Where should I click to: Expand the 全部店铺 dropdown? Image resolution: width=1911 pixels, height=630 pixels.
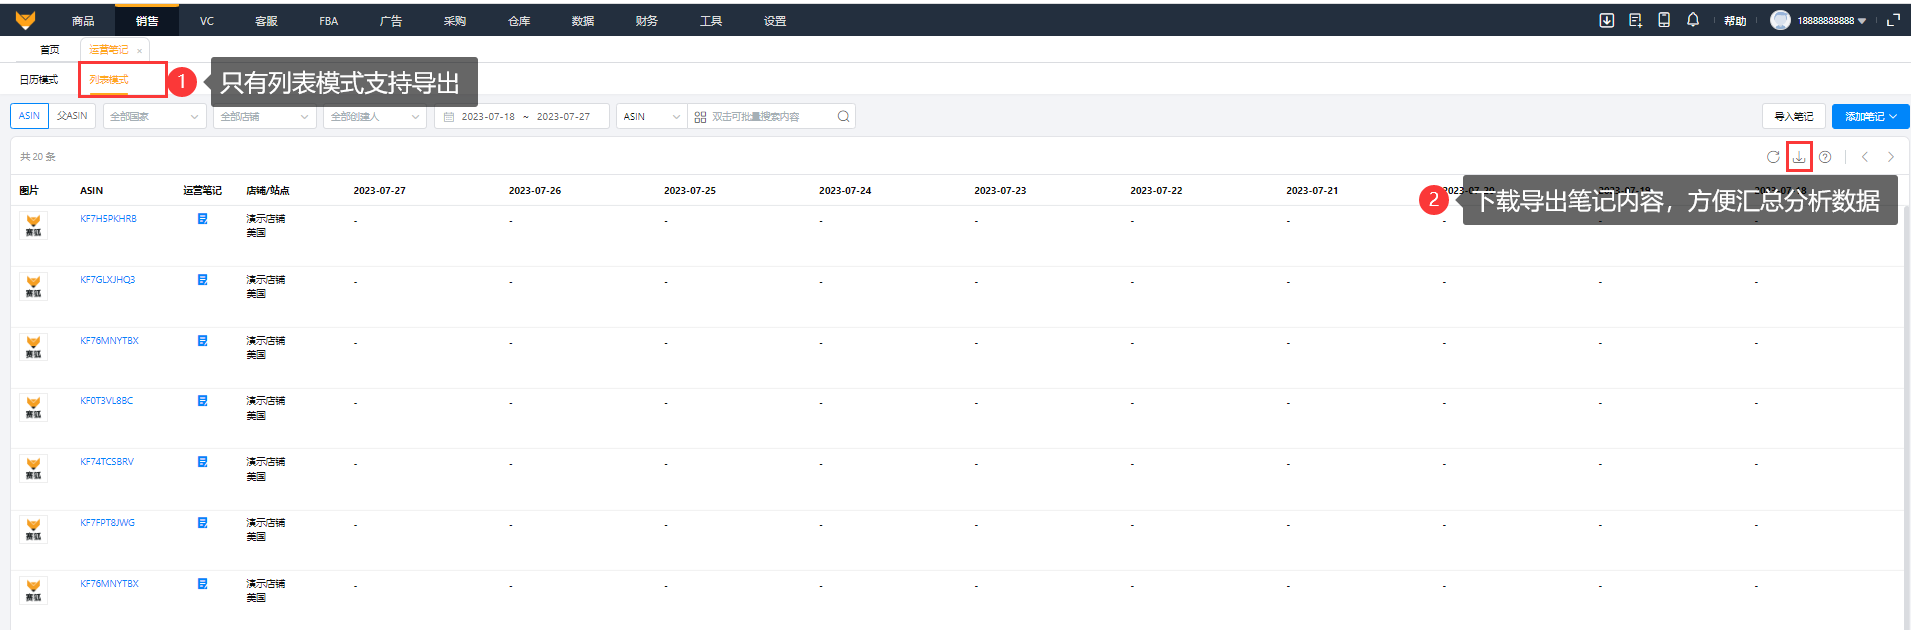264,117
